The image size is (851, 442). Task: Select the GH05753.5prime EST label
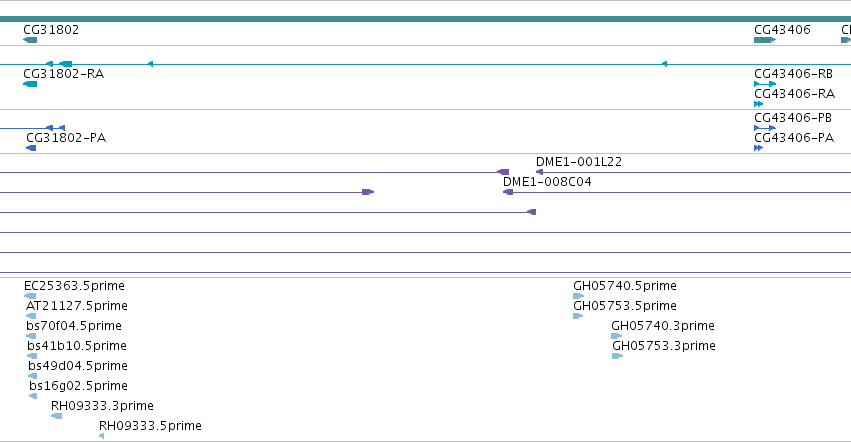(625, 306)
